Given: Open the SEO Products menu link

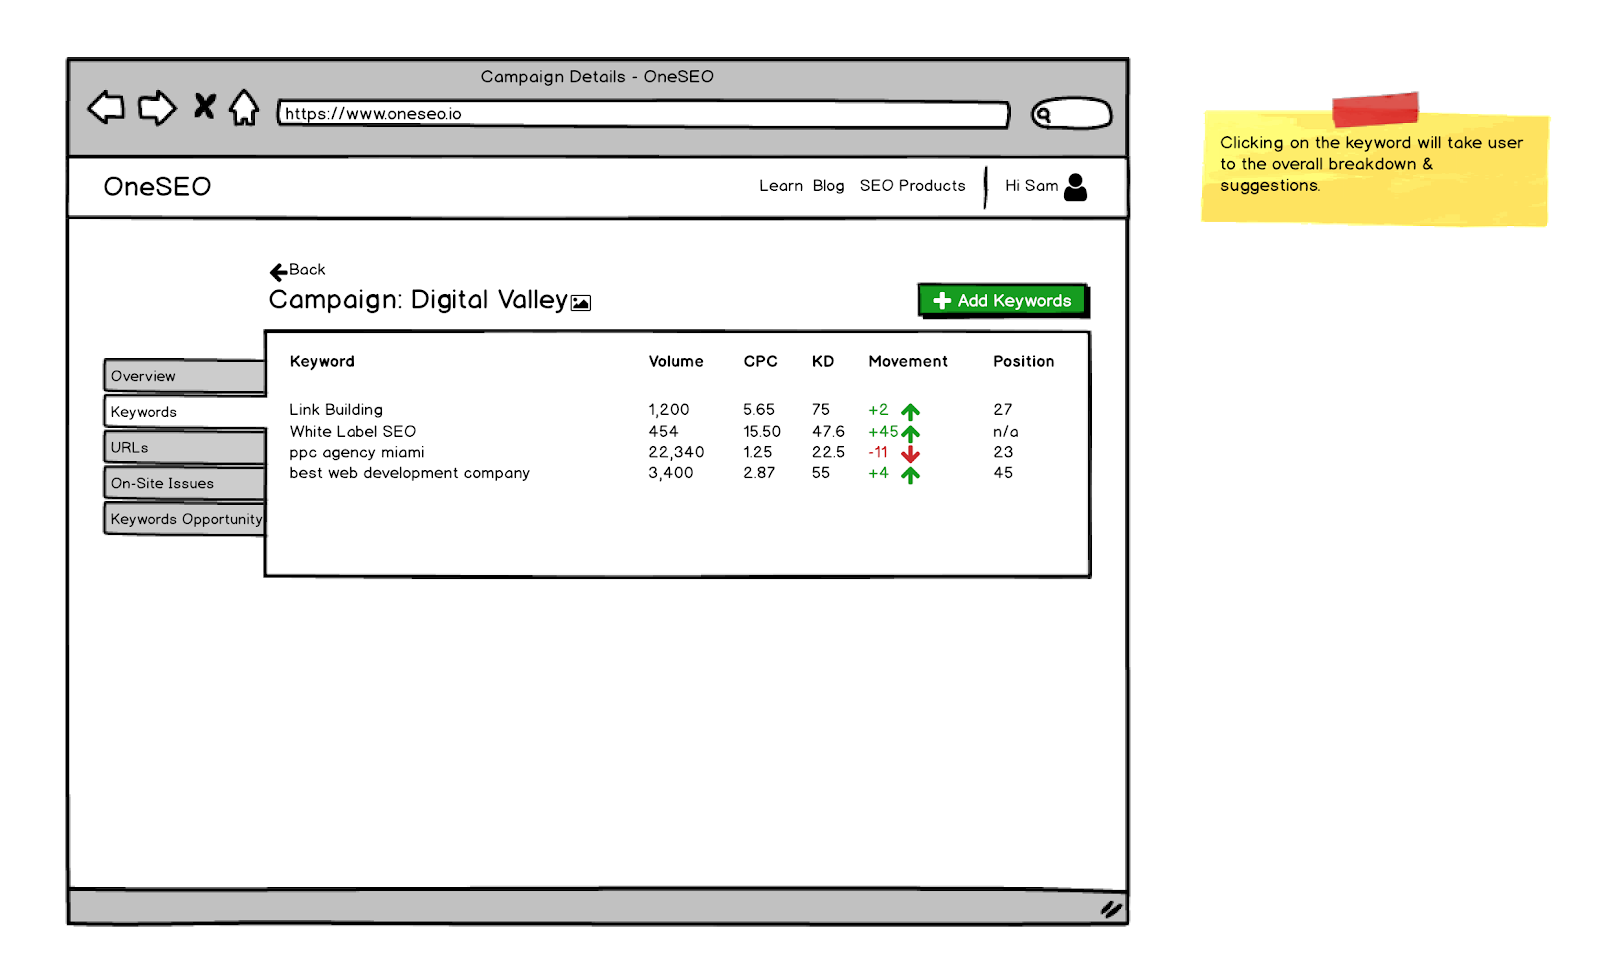Looking at the screenshot, I should point(913,186).
